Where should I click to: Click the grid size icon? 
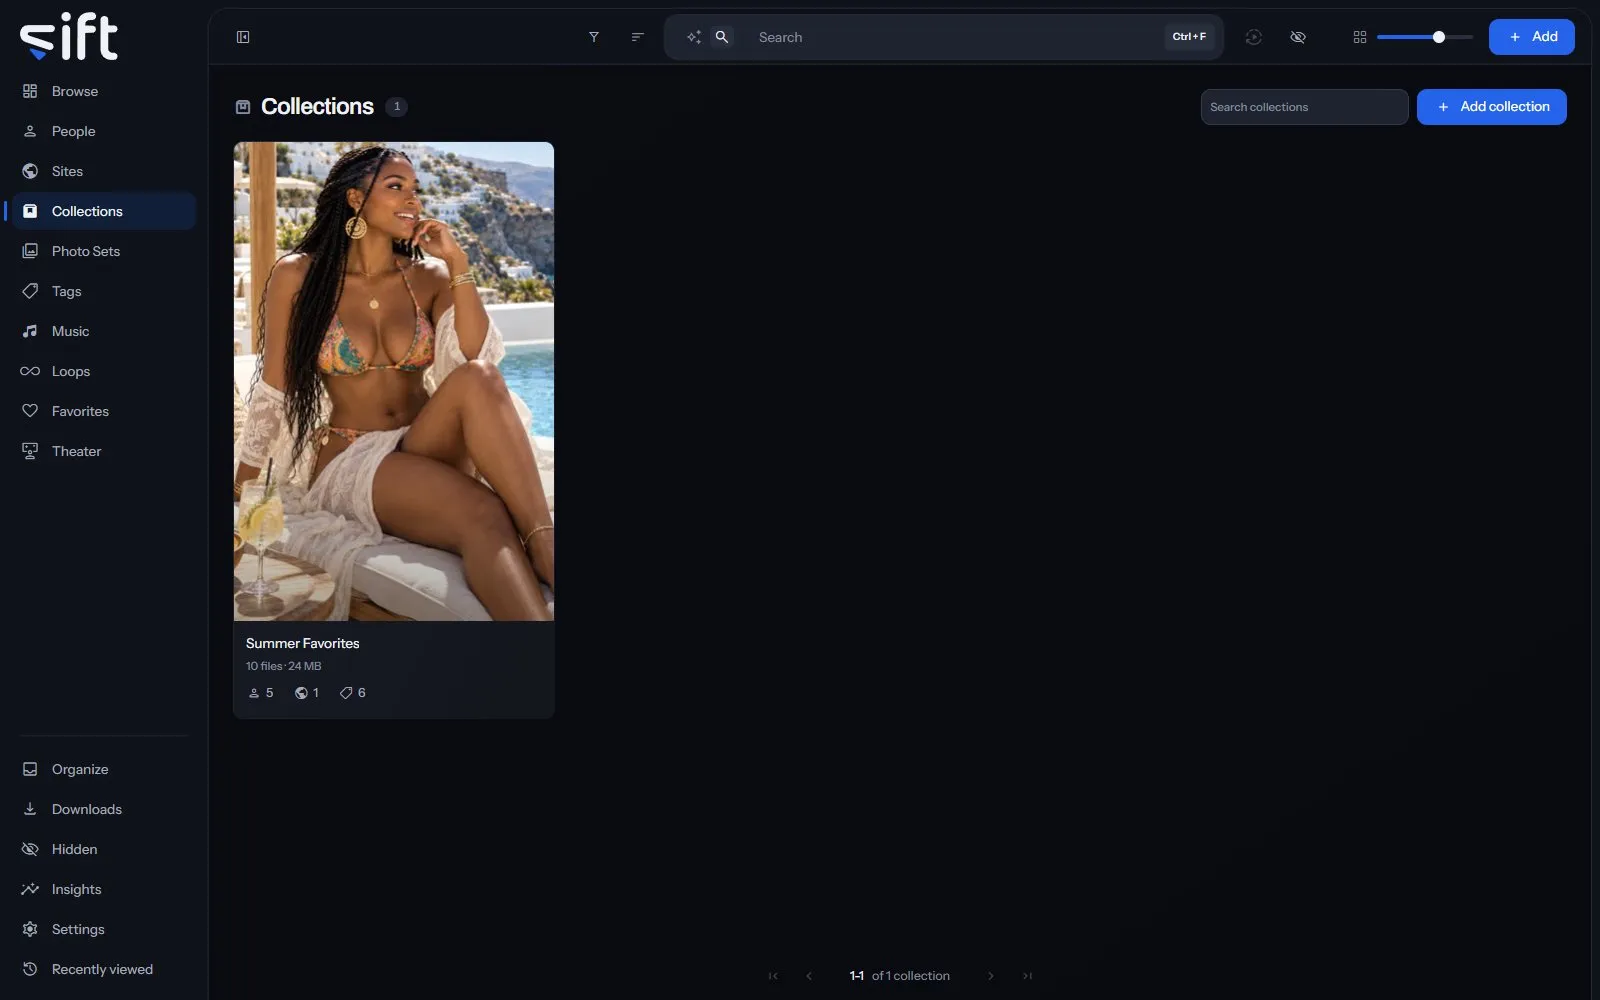coord(1360,37)
